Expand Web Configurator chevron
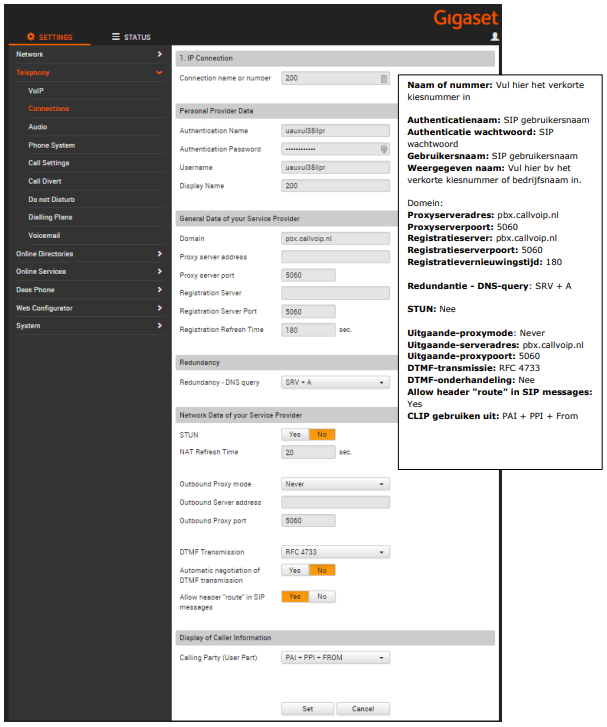 coord(160,308)
